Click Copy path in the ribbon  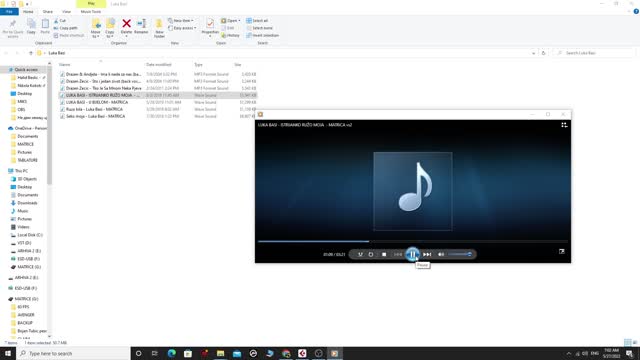[x=65, y=28]
